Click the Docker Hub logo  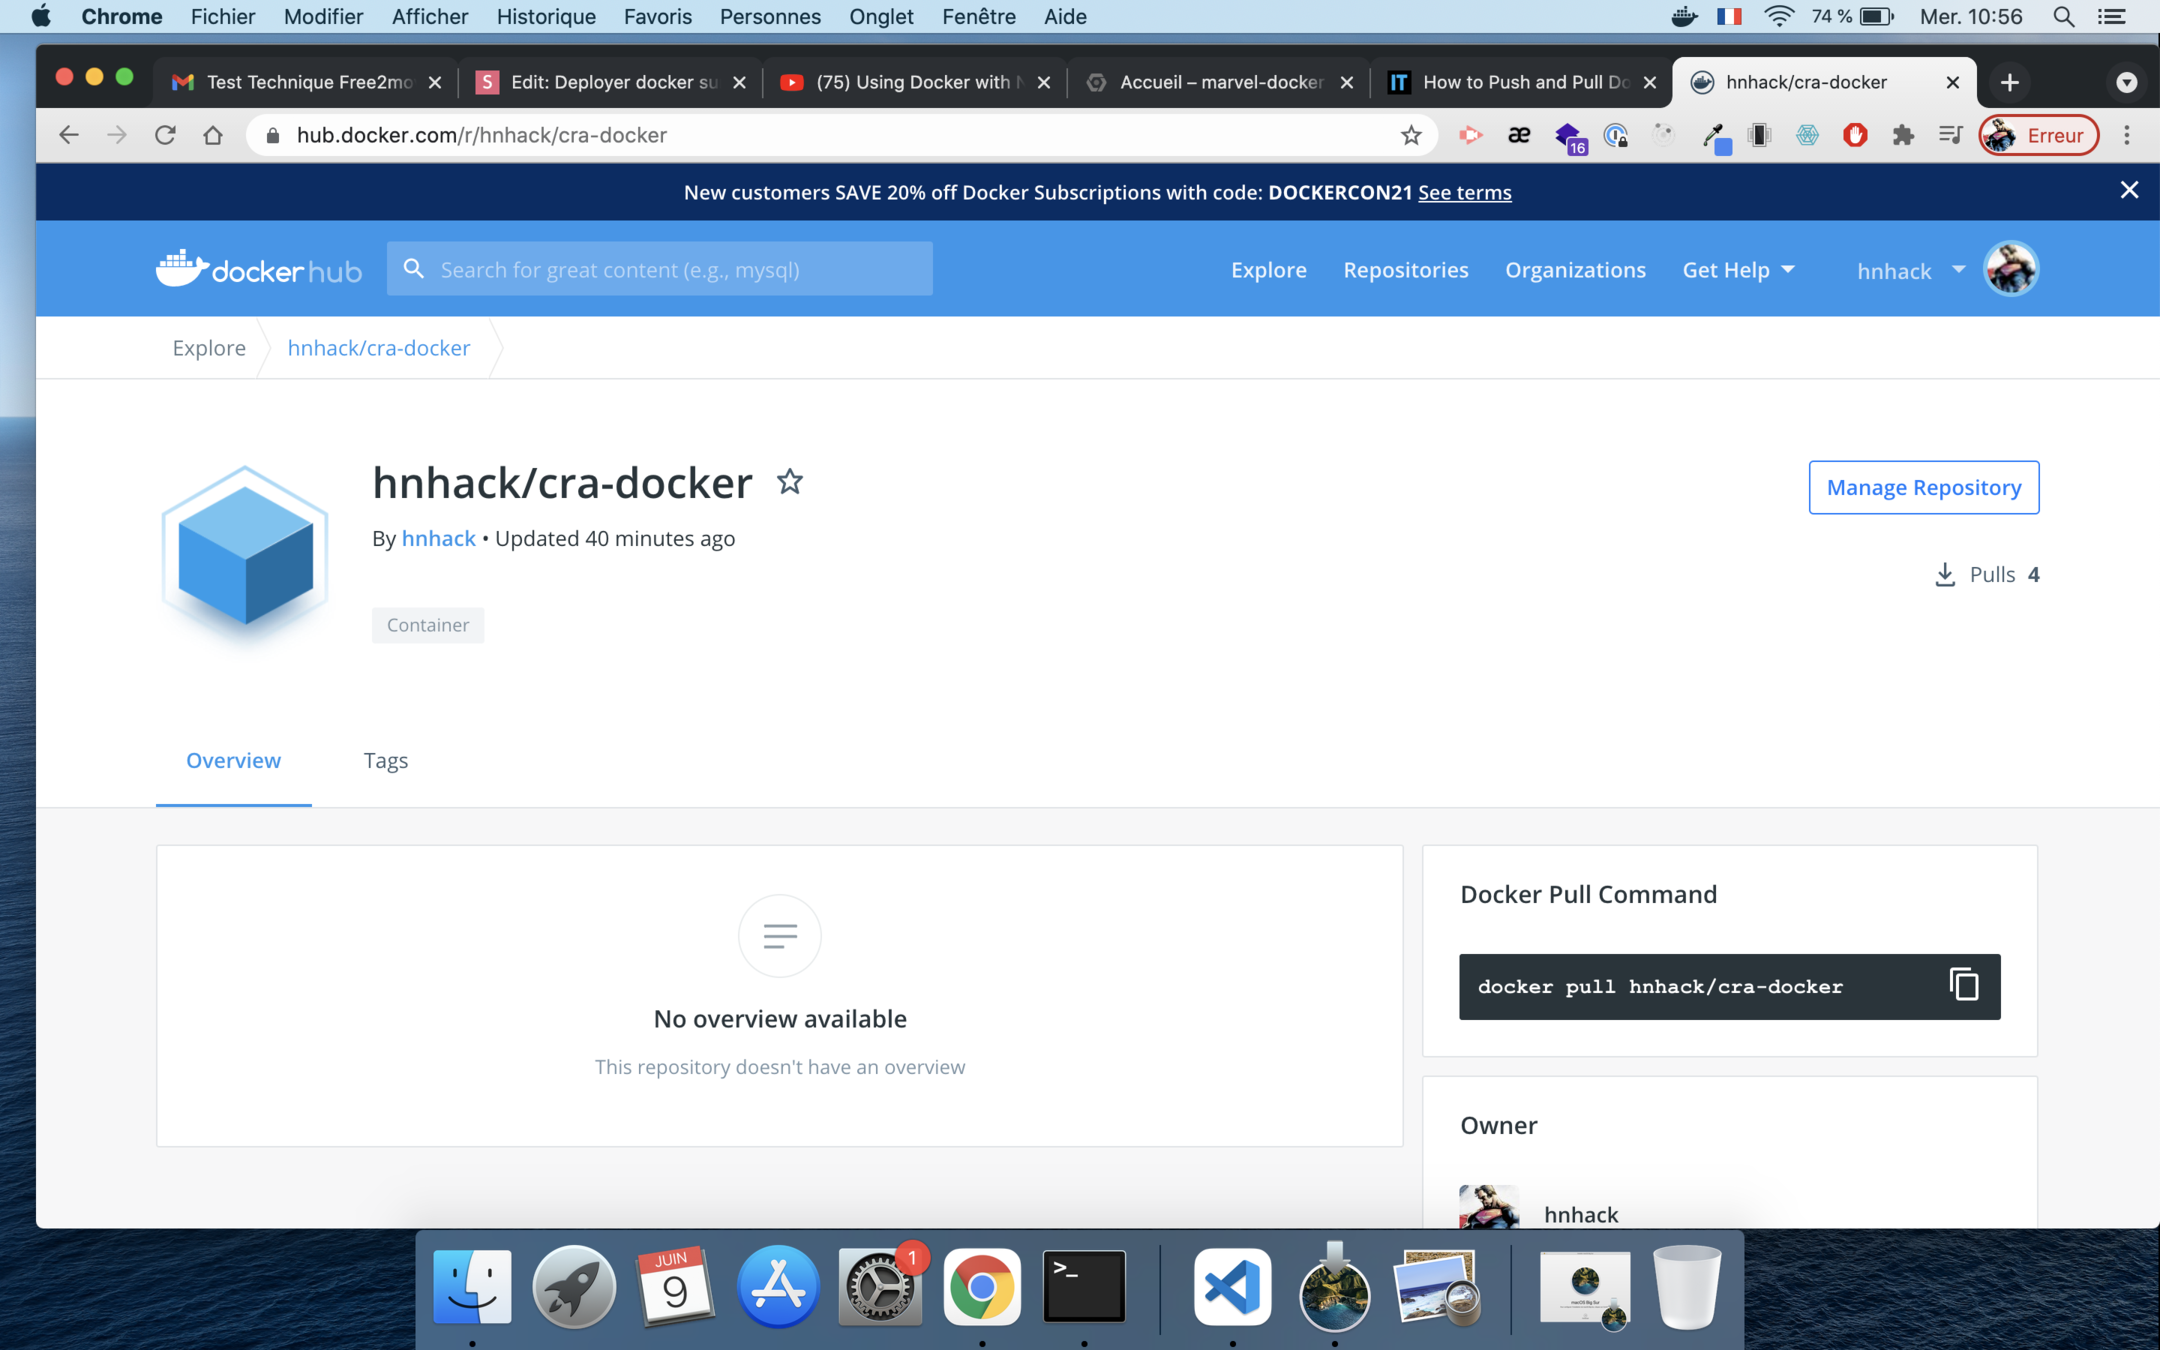259,270
